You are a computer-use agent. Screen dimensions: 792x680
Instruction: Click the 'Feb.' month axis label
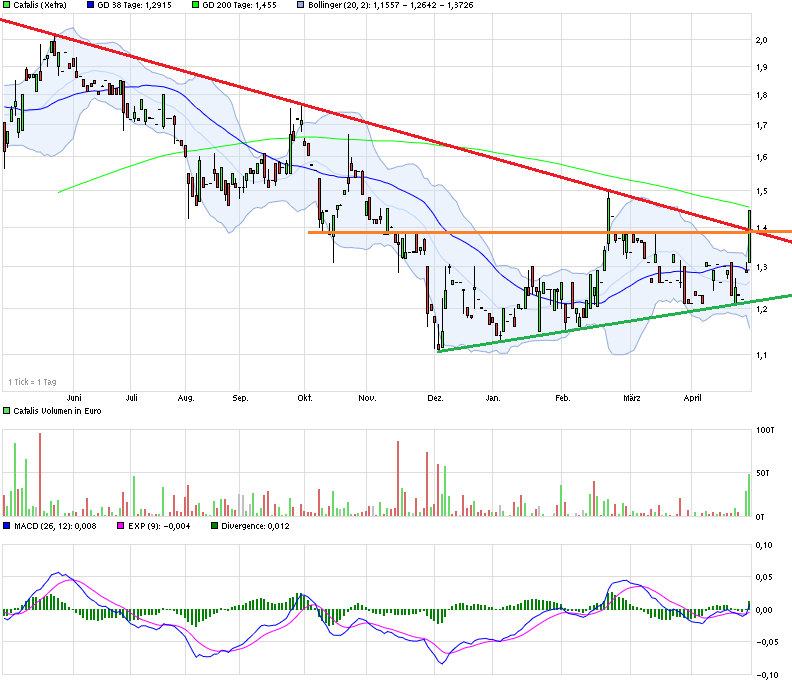(563, 398)
